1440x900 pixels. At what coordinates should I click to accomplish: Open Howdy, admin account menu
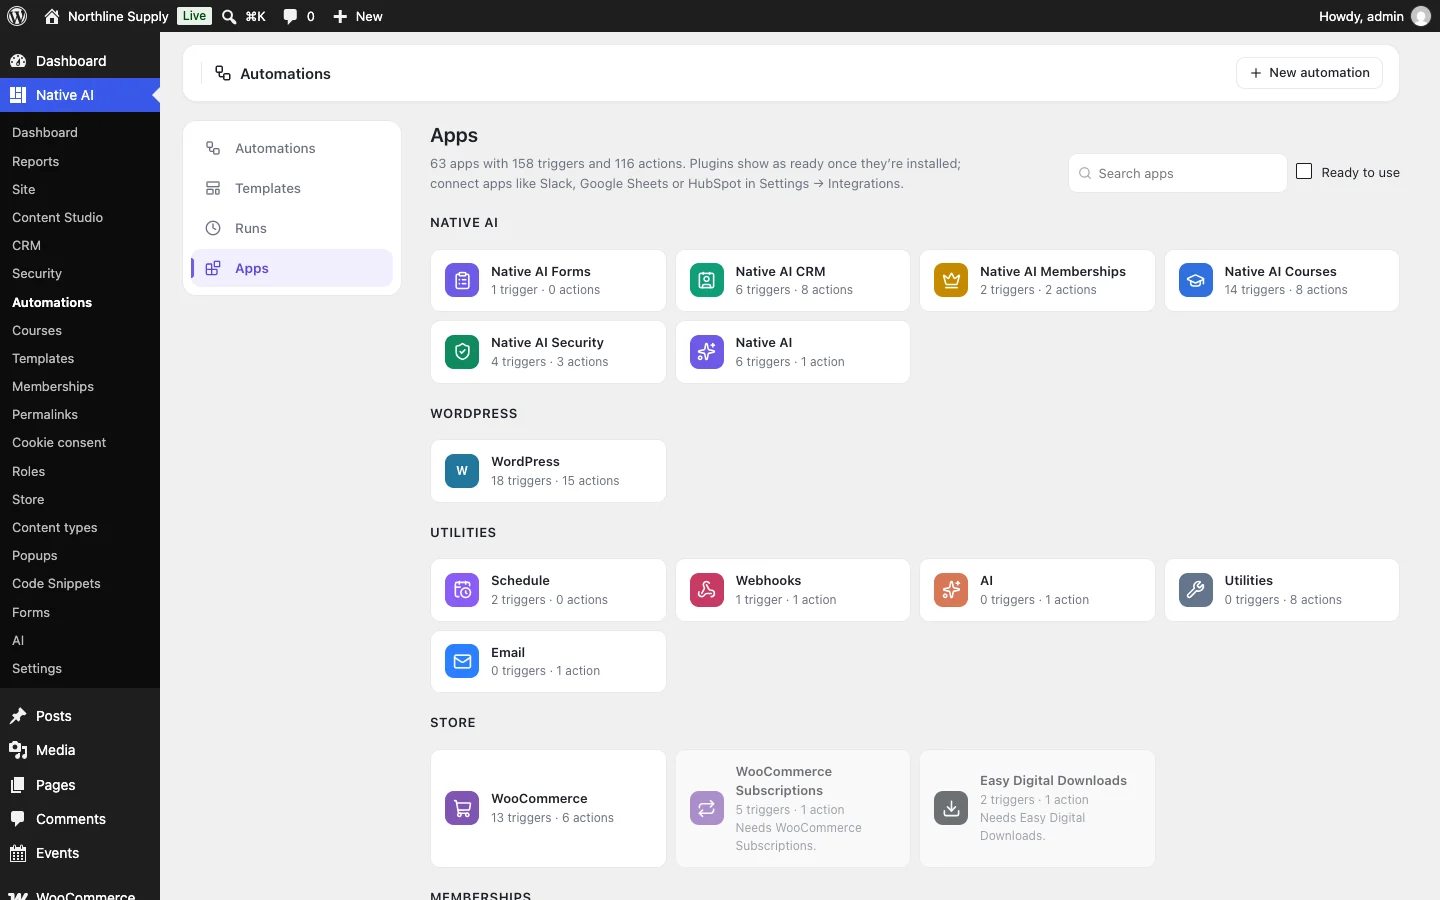point(1374,16)
